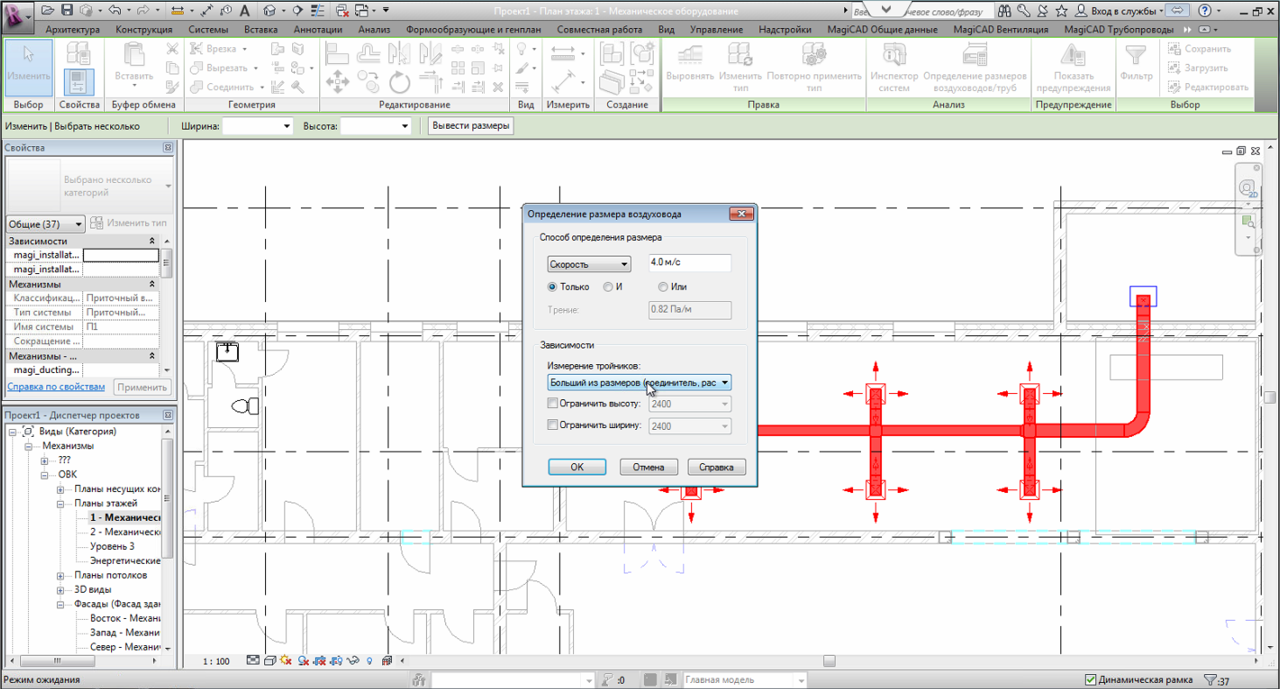The height and width of the screenshot is (689, 1280).
Task: Click the 4.0 м/с velocity input field
Action: [689, 263]
